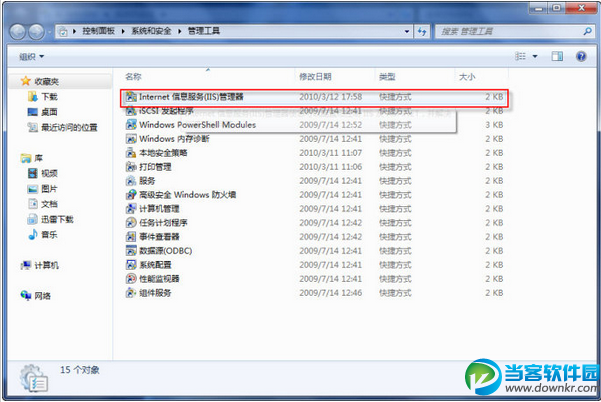Click 管理工具 in the address breadcrumb
Image resolution: width=601 pixels, height=402 pixels.
204,31
